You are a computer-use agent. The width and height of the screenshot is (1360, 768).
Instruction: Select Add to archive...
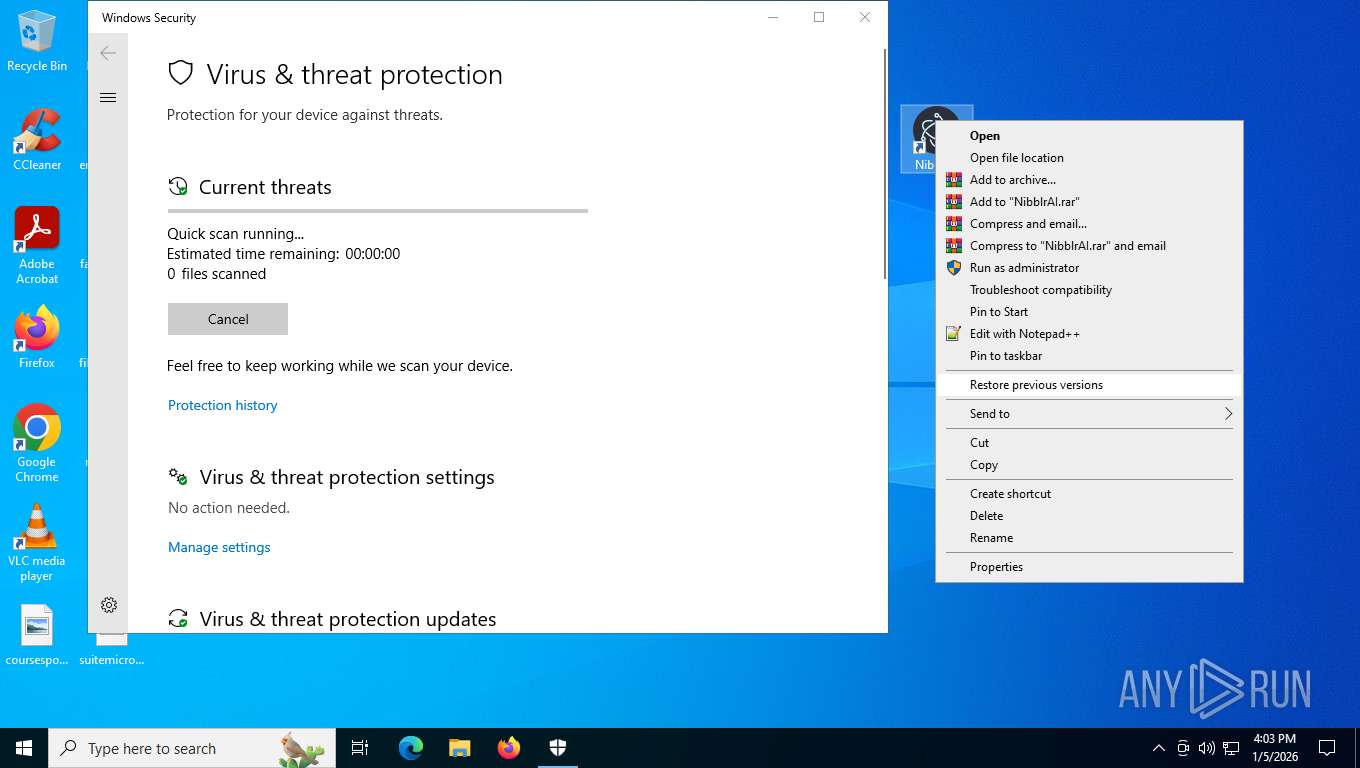click(1089, 180)
